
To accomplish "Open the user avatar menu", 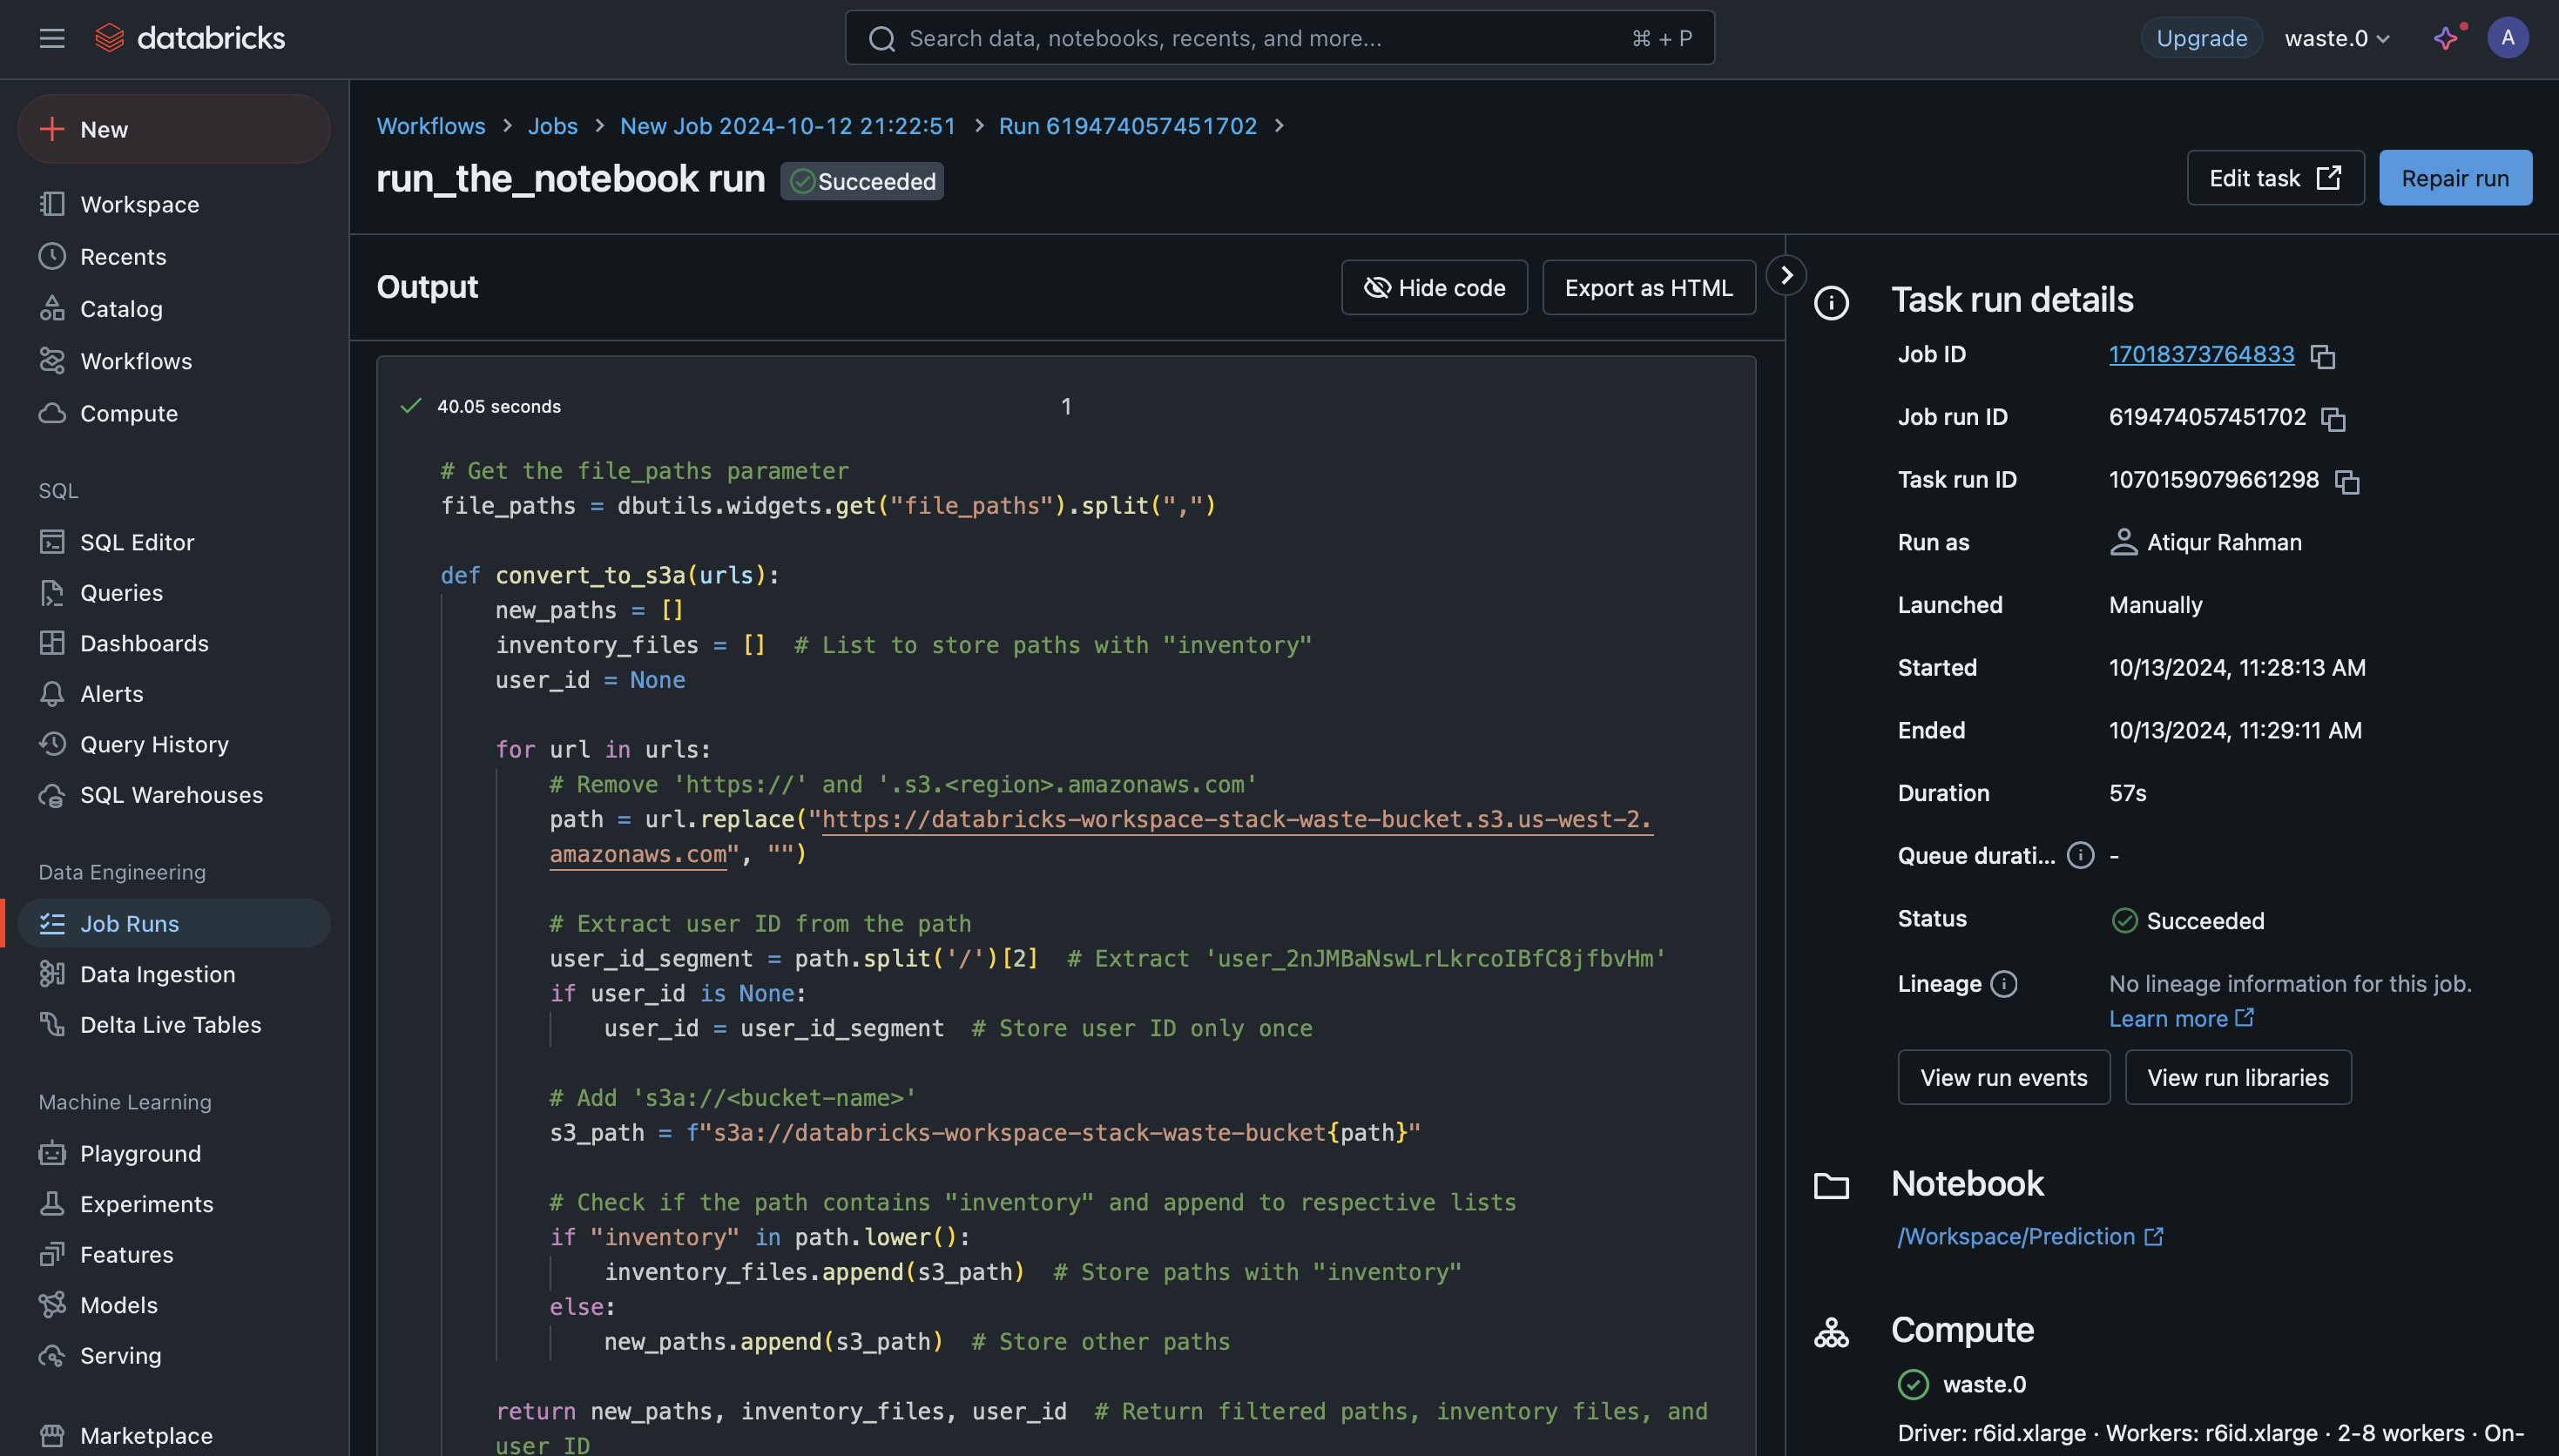I will [x=2507, y=38].
